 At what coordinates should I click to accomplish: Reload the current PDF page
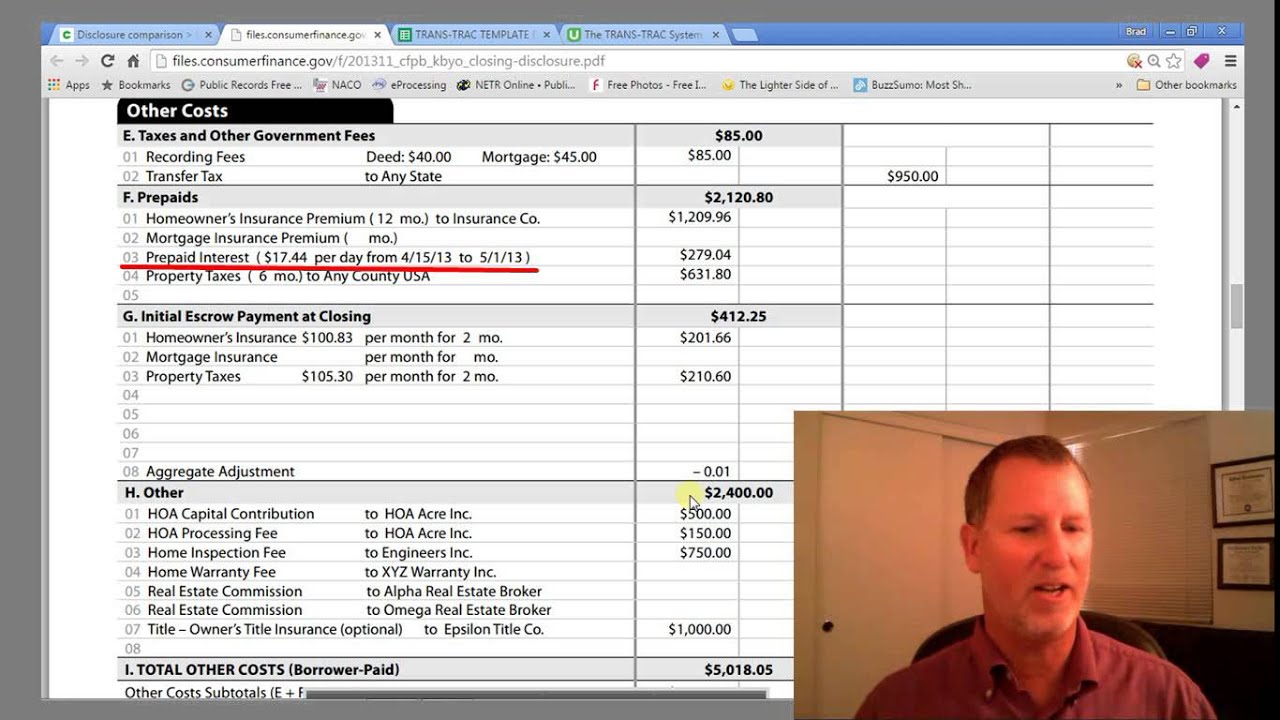pyautogui.click(x=108, y=61)
